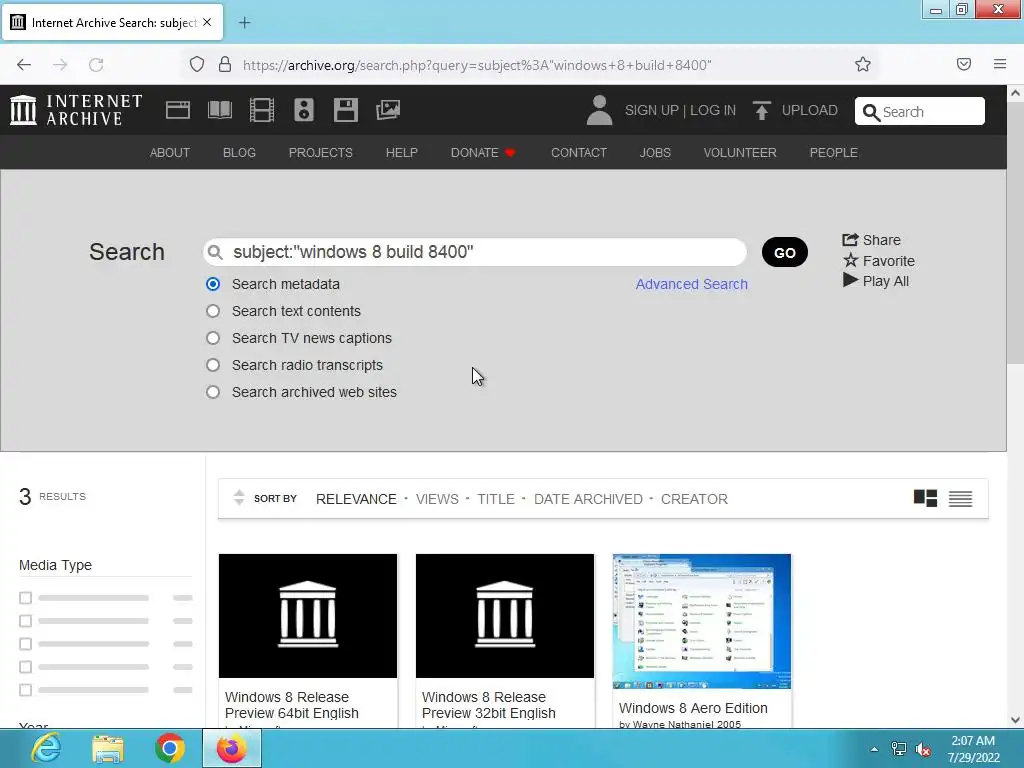Open the Web (Wayback) media icon
Screen dimensions: 1024x768
[178, 110]
